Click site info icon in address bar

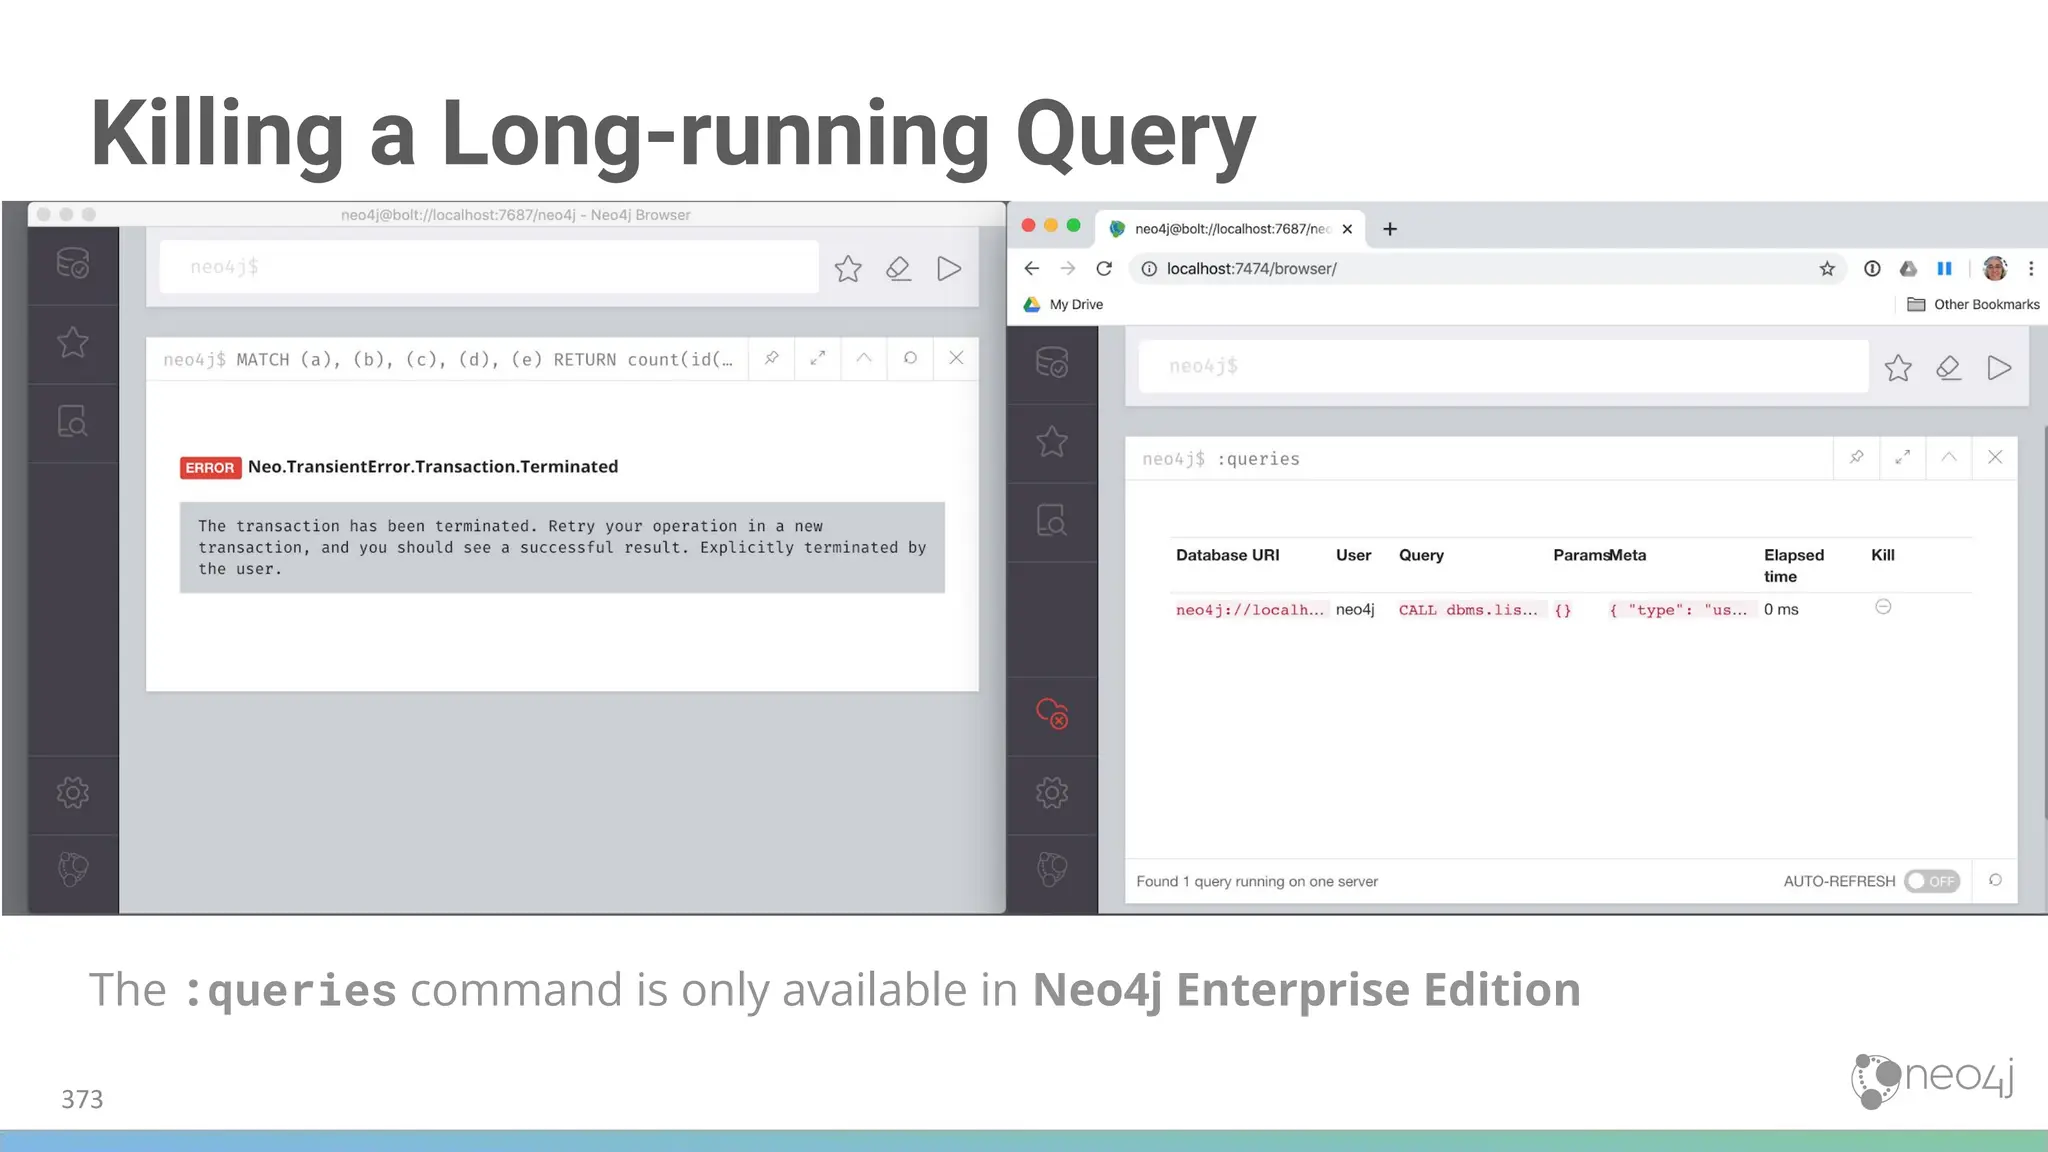1149,268
